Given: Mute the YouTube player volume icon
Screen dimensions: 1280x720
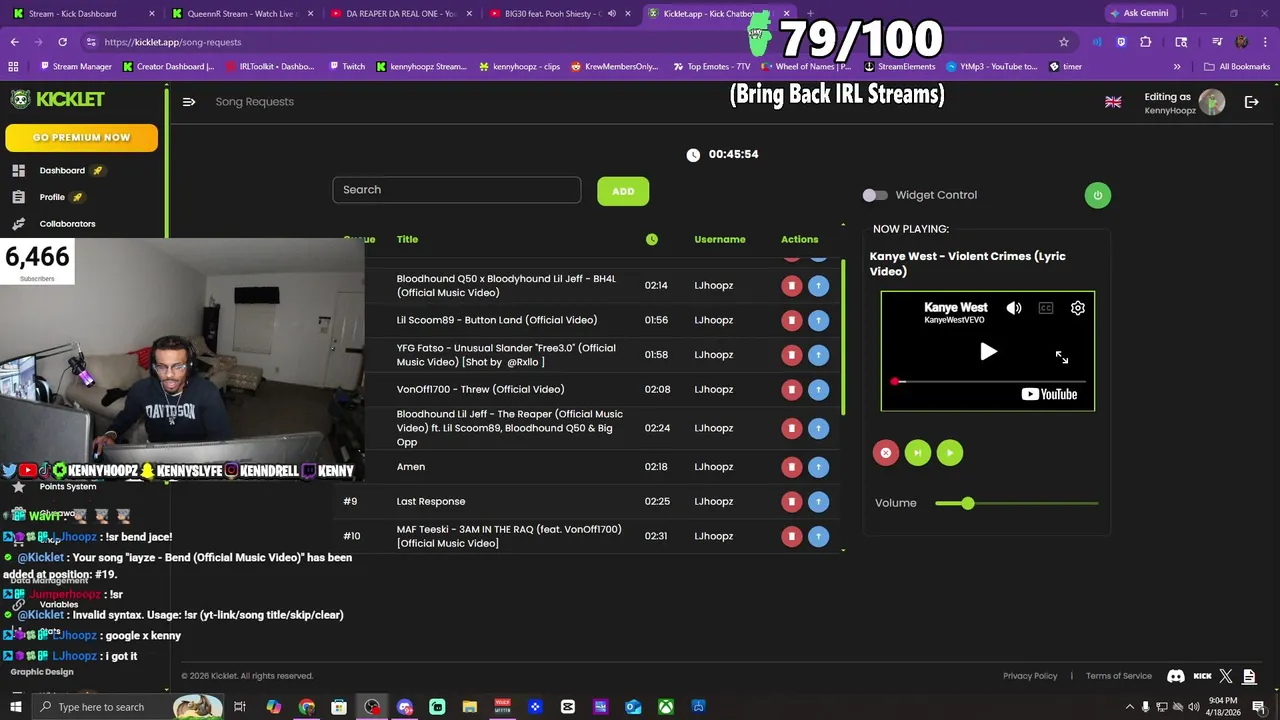Looking at the screenshot, I should (x=1014, y=308).
